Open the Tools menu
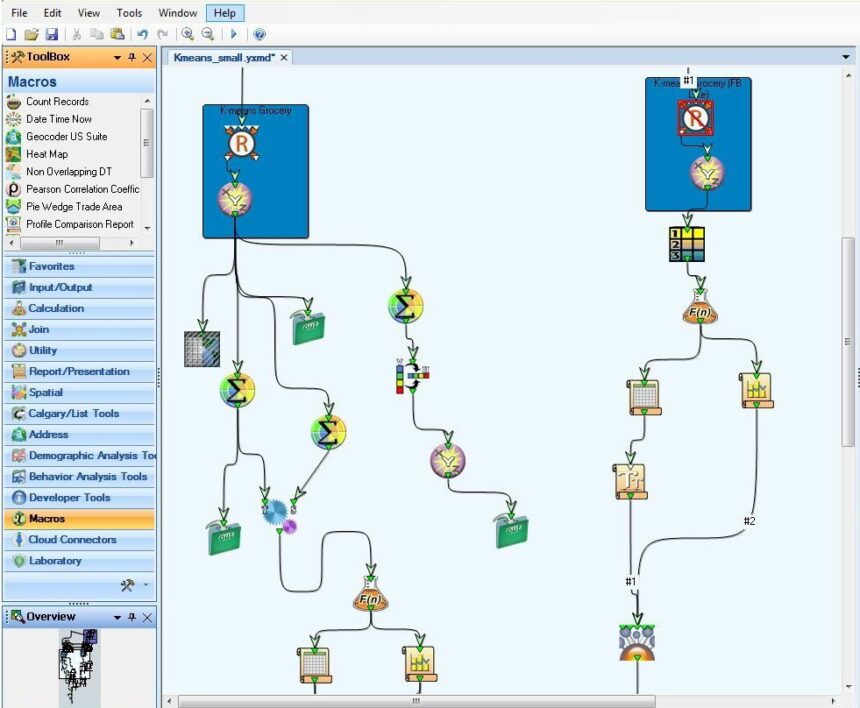This screenshot has height=708, width=860. pos(129,13)
